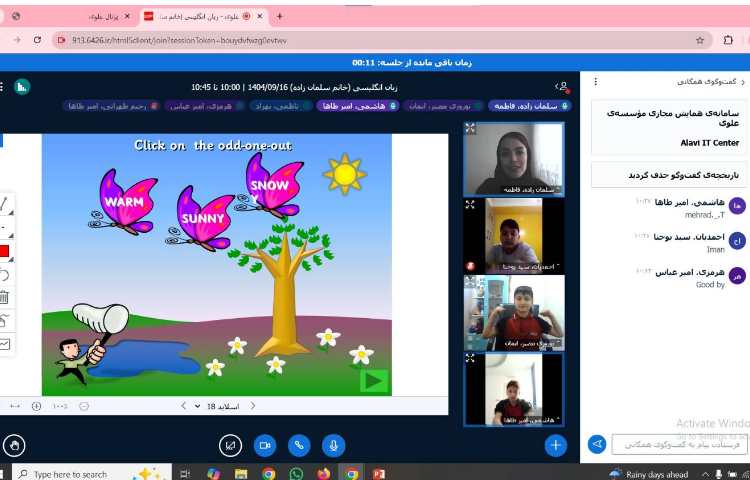This screenshot has width=750, height=480.
Task: Click the whiteboard clear trash tool
Action: pos(4,298)
